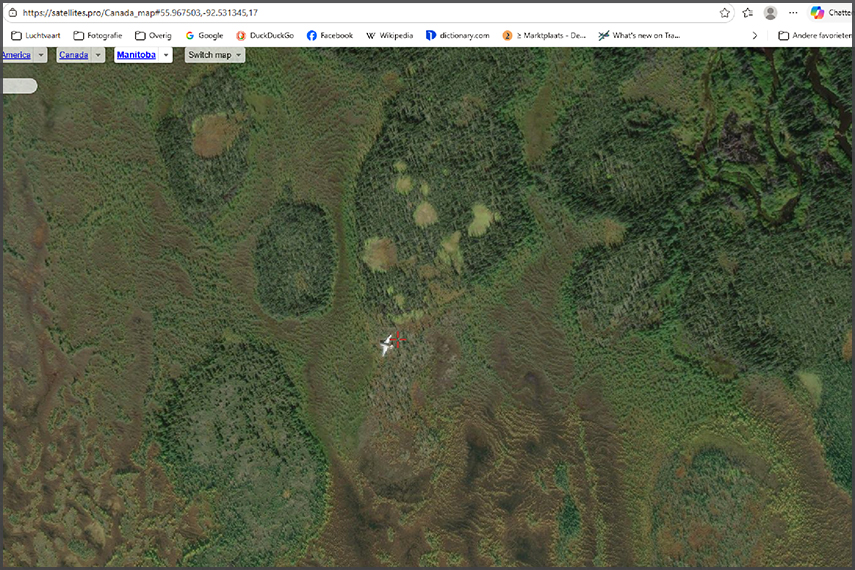Open the Facebook bookmark

(330, 35)
